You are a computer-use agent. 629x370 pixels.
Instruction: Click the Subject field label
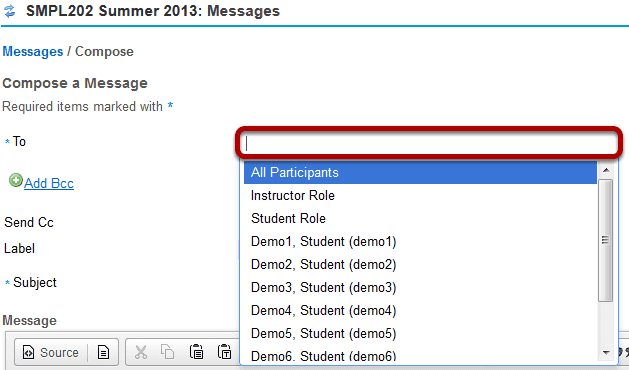coord(35,283)
